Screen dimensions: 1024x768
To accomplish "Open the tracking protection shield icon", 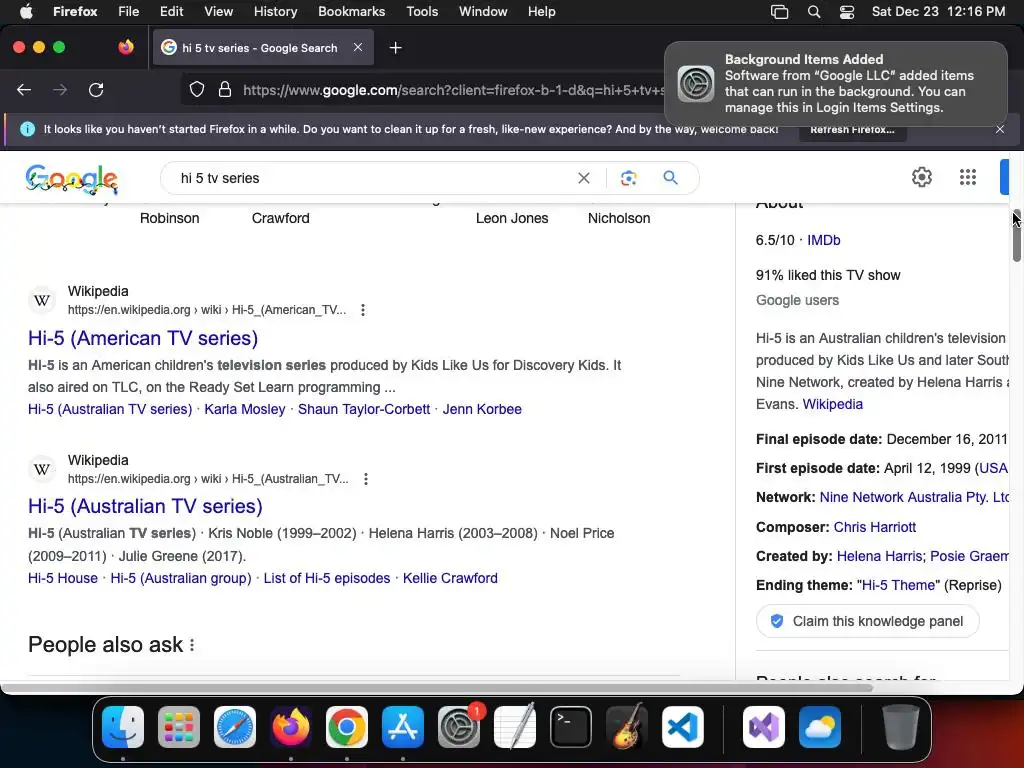I will 197,89.
